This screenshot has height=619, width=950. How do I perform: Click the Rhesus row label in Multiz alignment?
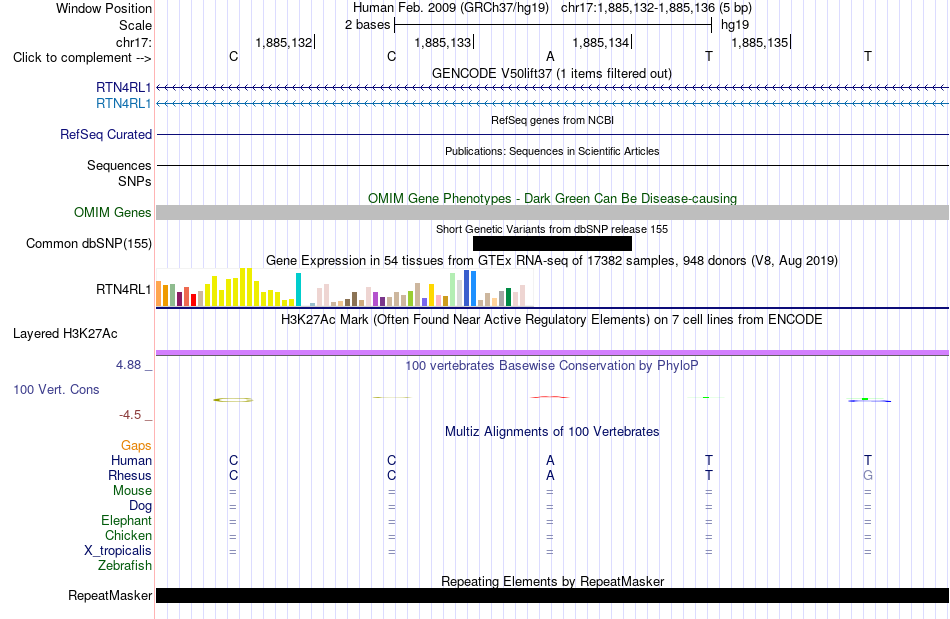tap(130, 475)
